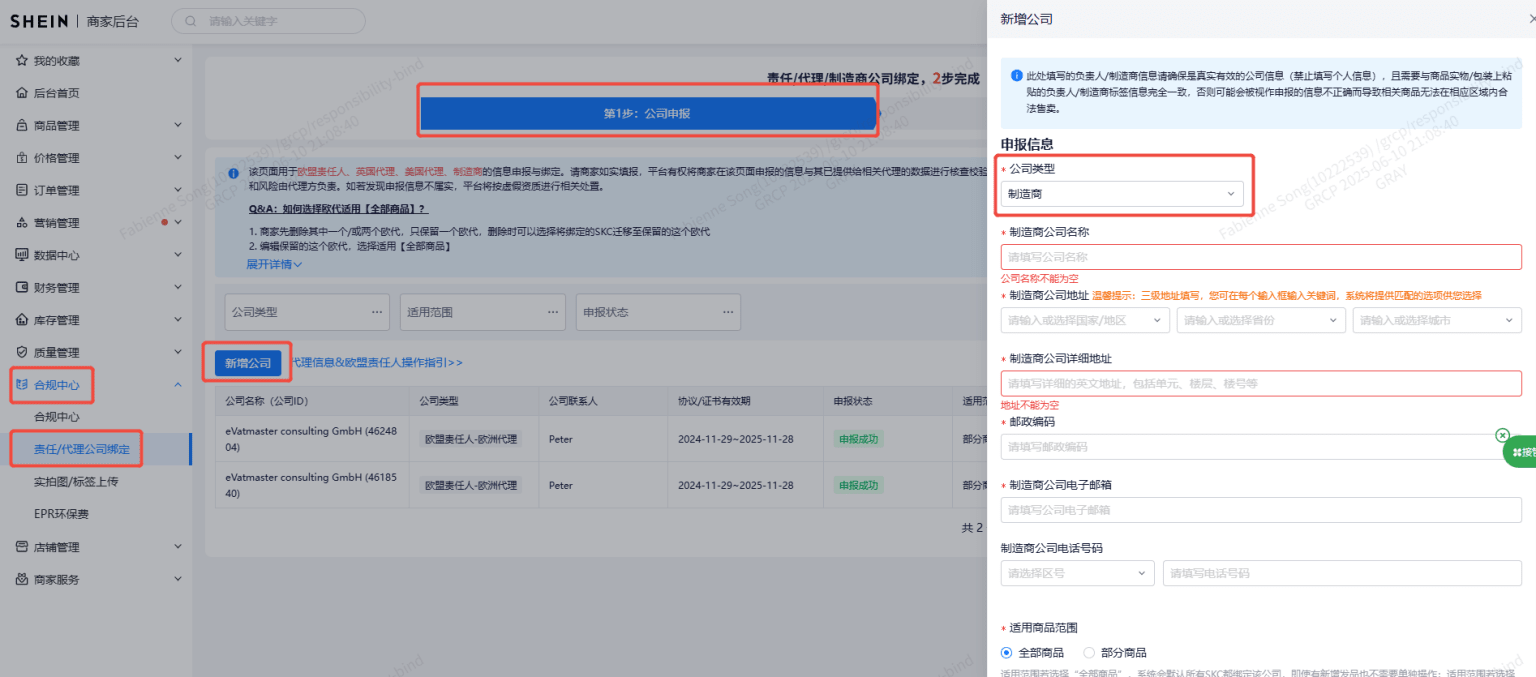Click the 制造商公司名称 input field
Image resolution: width=1536 pixels, height=677 pixels.
1260,257
